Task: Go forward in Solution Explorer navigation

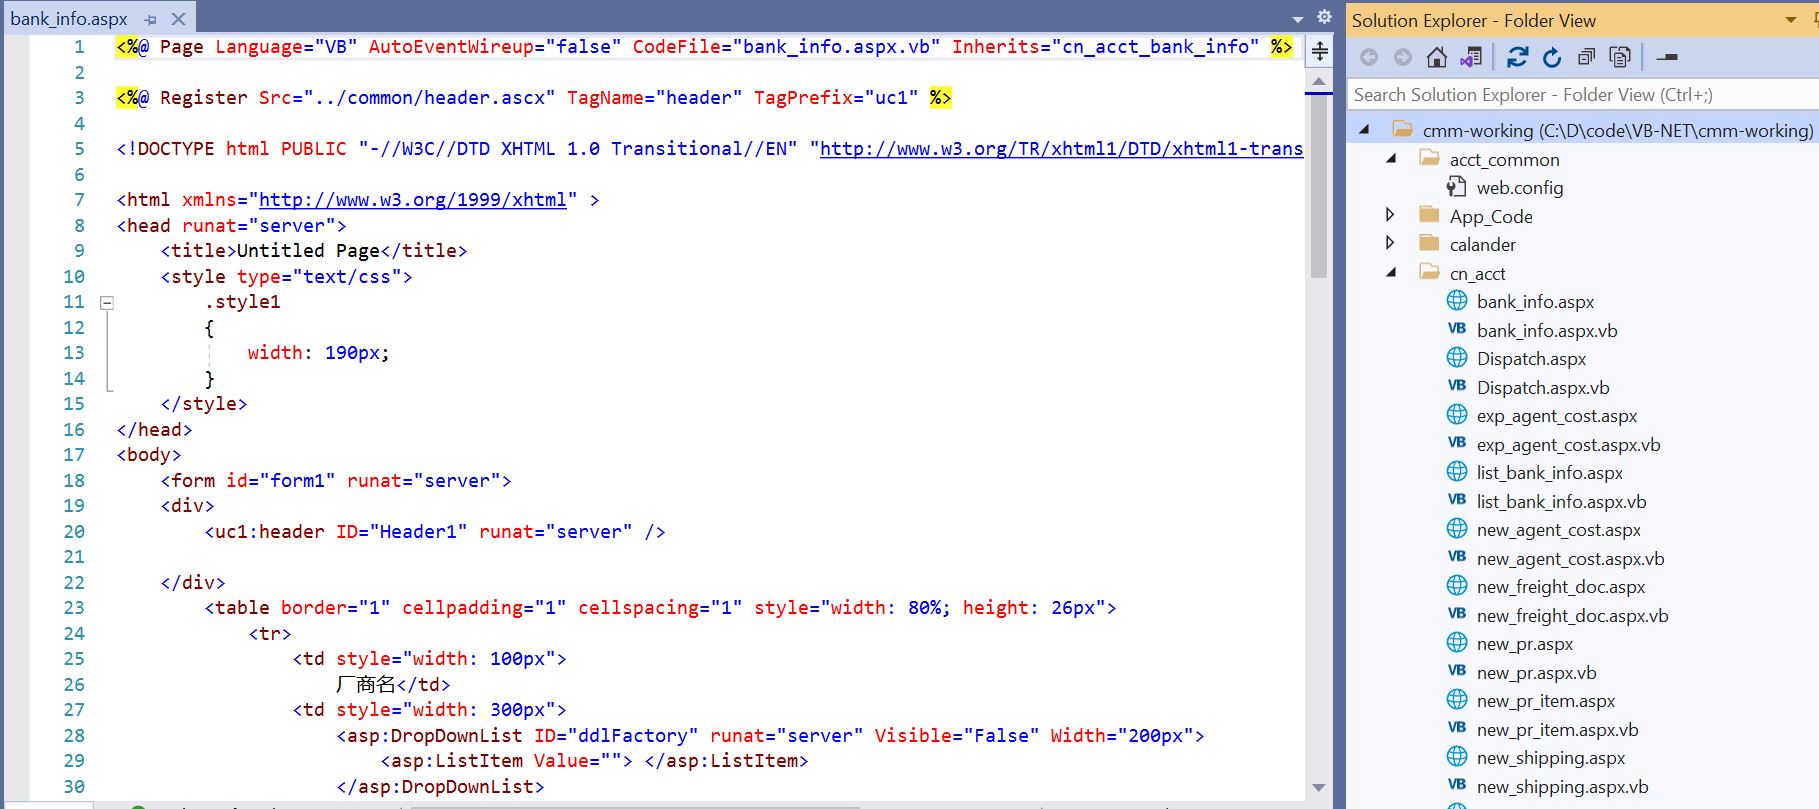Action: (1403, 58)
